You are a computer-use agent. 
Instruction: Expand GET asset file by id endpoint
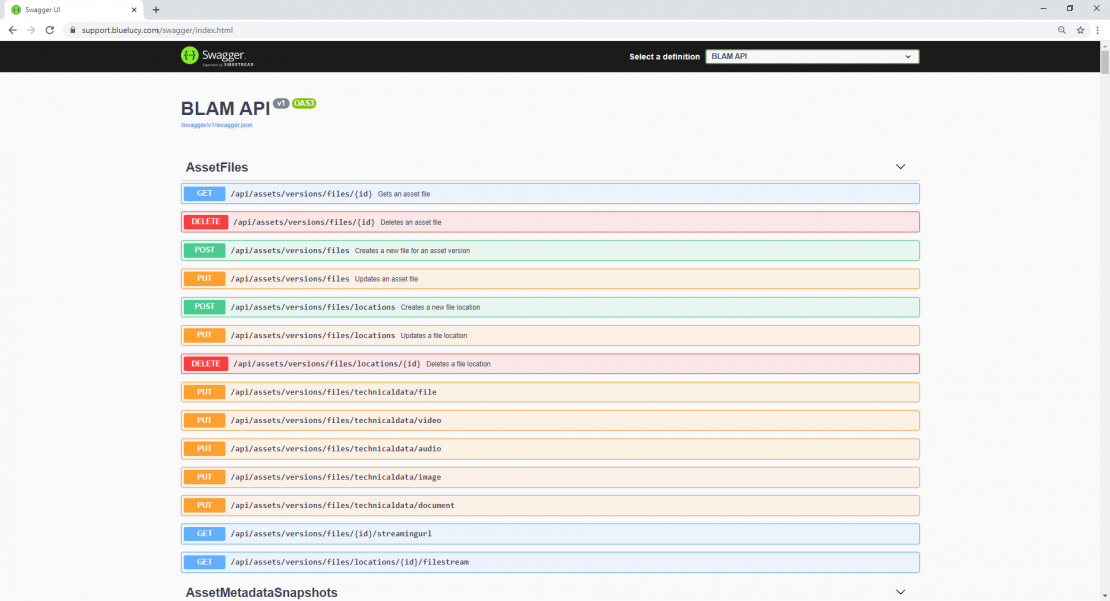550,194
